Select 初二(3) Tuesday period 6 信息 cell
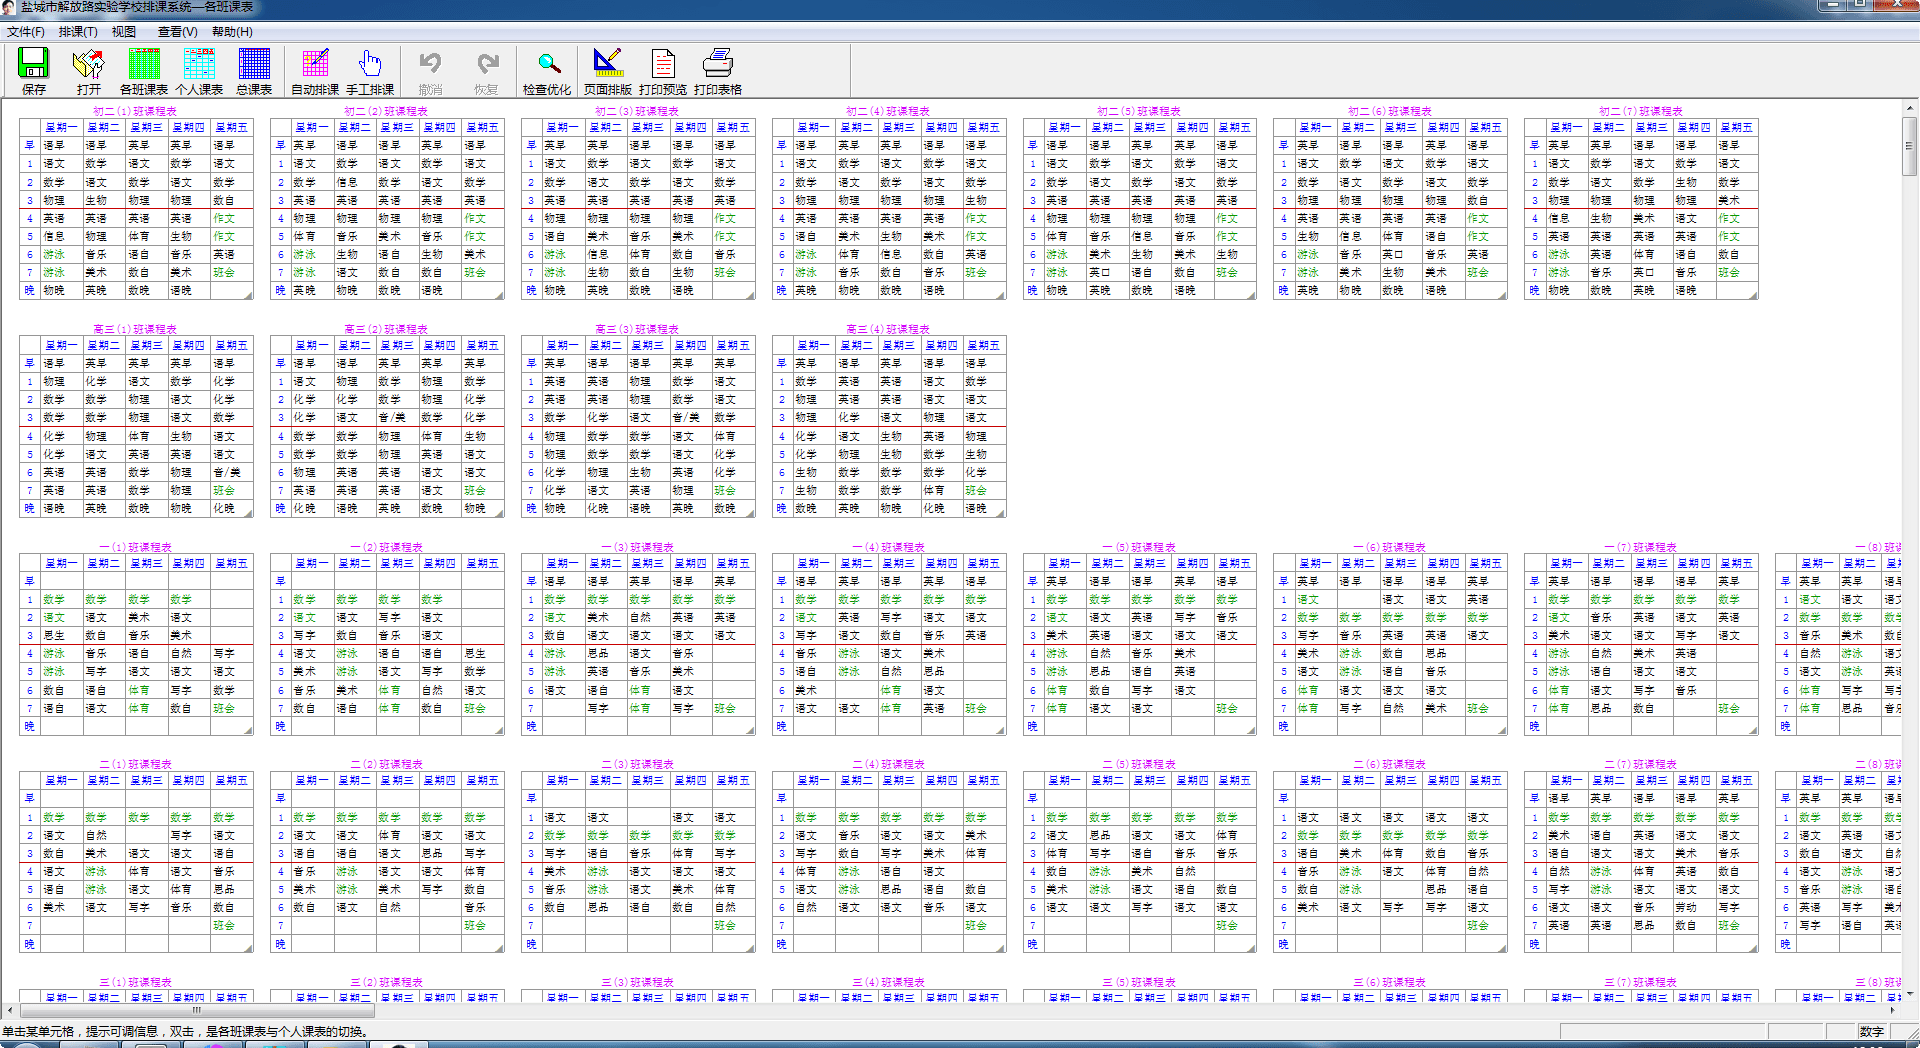This screenshot has height=1048, width=1920. (x=606, y=254)
